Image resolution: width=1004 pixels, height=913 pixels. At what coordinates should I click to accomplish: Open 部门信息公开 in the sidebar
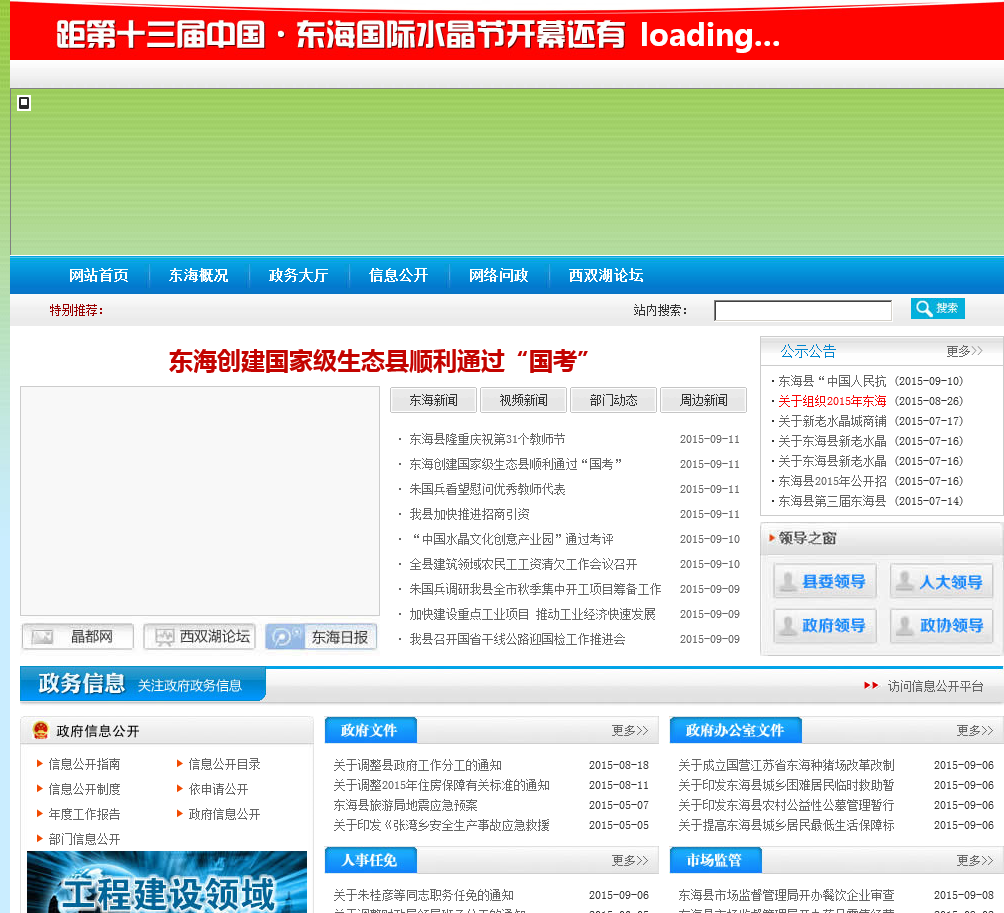(84, 839)
